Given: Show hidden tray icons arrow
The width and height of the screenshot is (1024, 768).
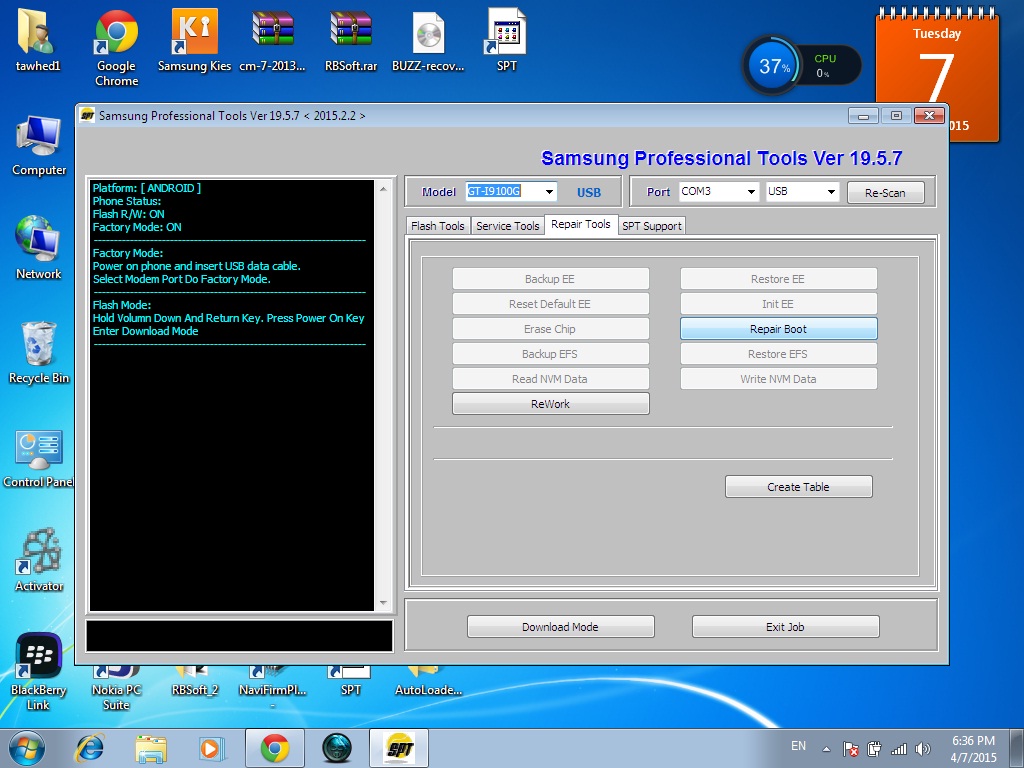Looking at the screenshot, I should click(x=826, y=749).
